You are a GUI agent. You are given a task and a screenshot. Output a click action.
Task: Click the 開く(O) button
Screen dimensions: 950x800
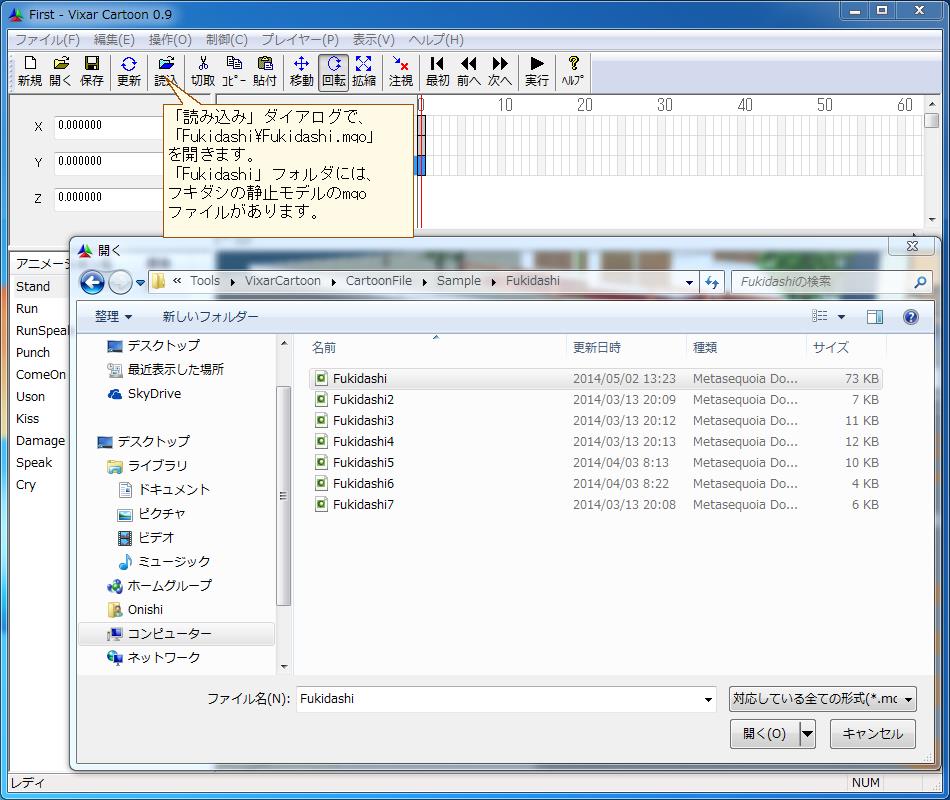(x=764, y=734)
